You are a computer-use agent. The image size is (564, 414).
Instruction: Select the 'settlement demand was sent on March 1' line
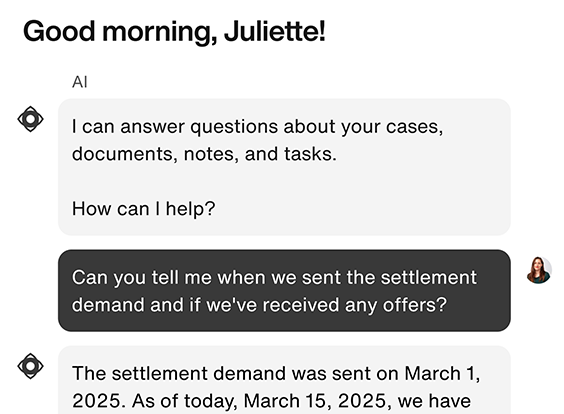coord(276,373)
